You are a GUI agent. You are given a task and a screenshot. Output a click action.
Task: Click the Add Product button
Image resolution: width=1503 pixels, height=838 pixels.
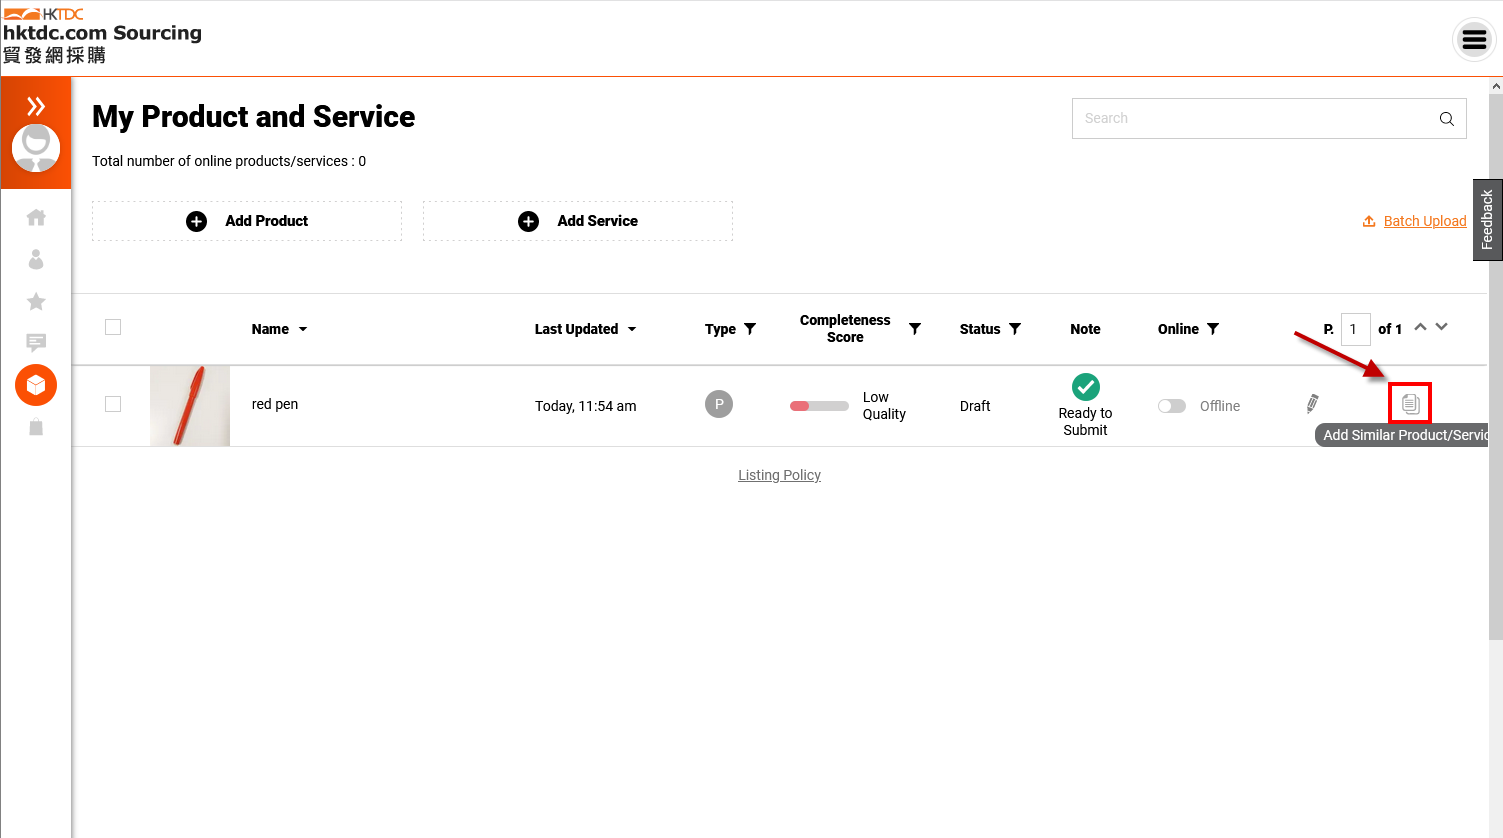click(247, 221)
